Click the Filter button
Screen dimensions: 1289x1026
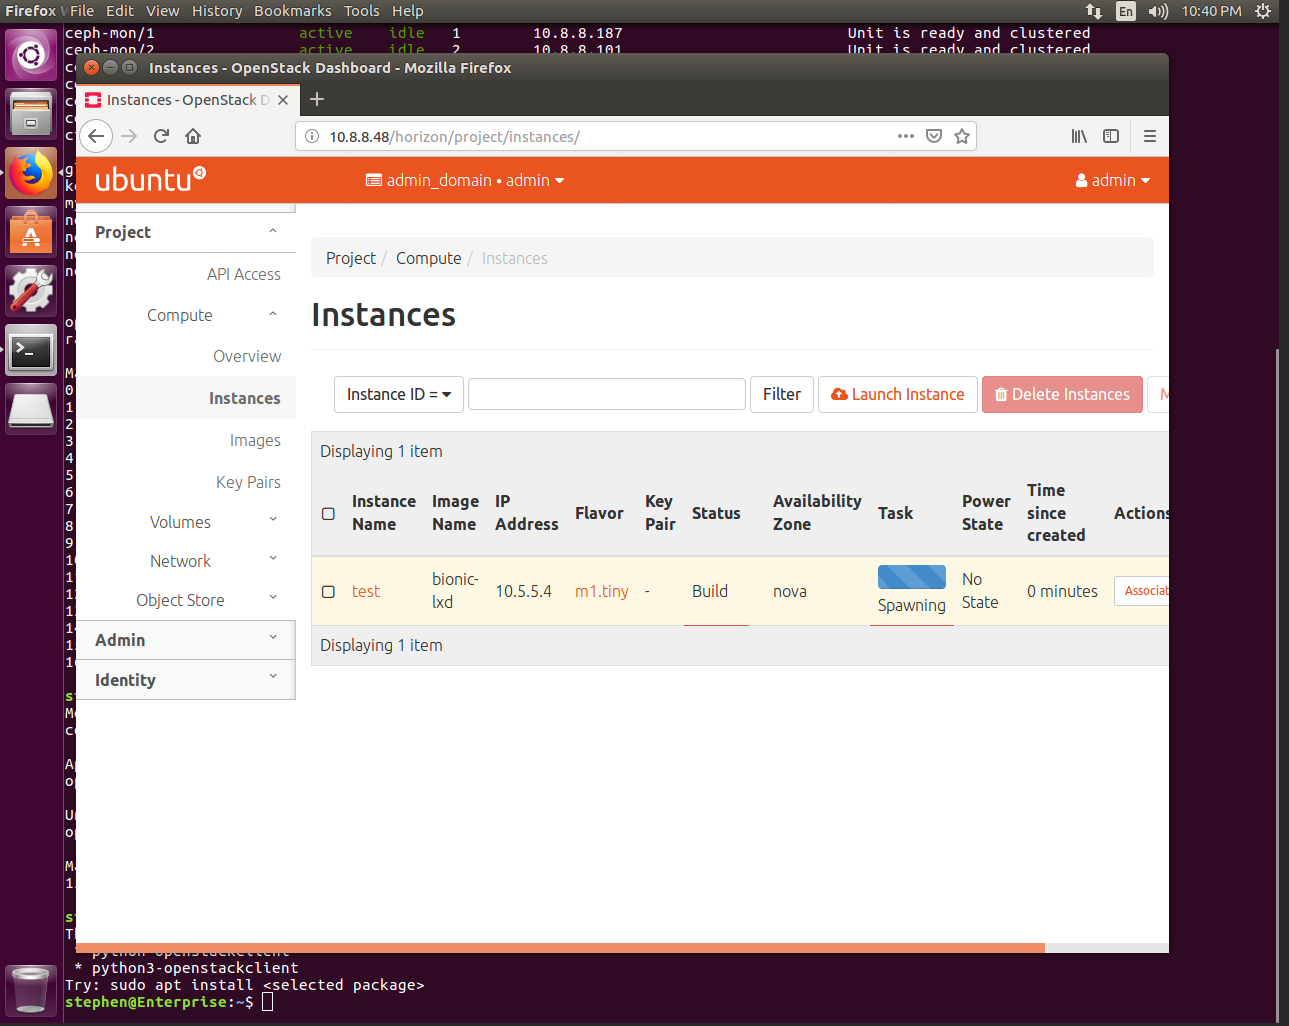[782, 394]
